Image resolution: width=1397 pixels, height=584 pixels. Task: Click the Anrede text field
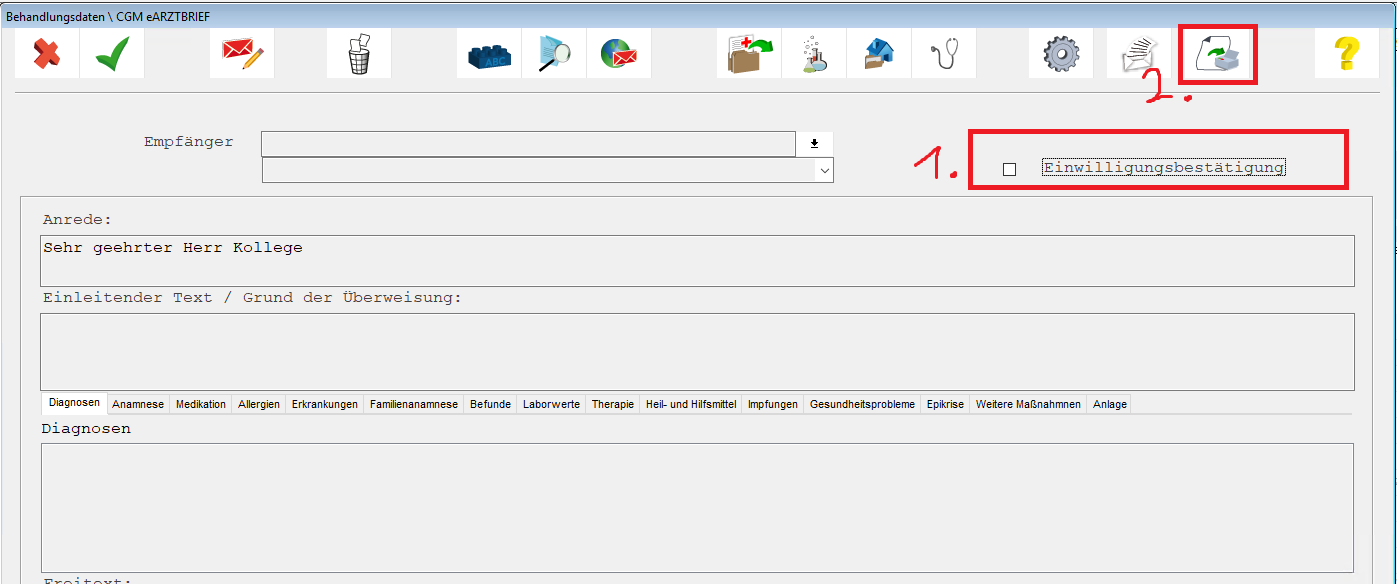(698, 260)
